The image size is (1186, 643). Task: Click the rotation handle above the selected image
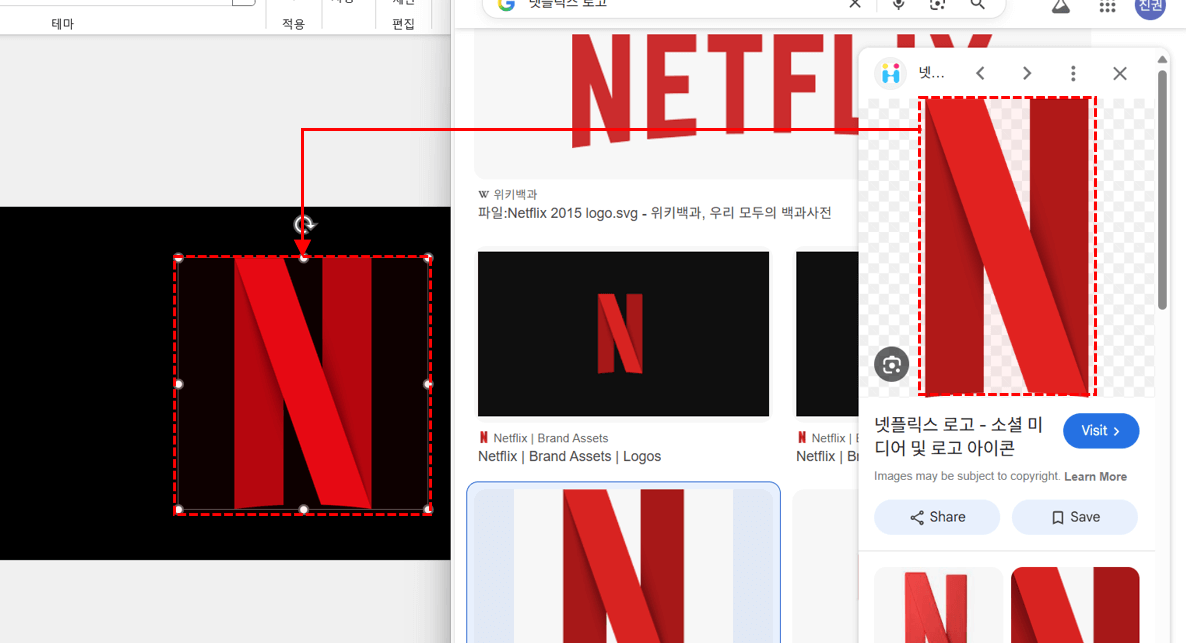[304, 225]
